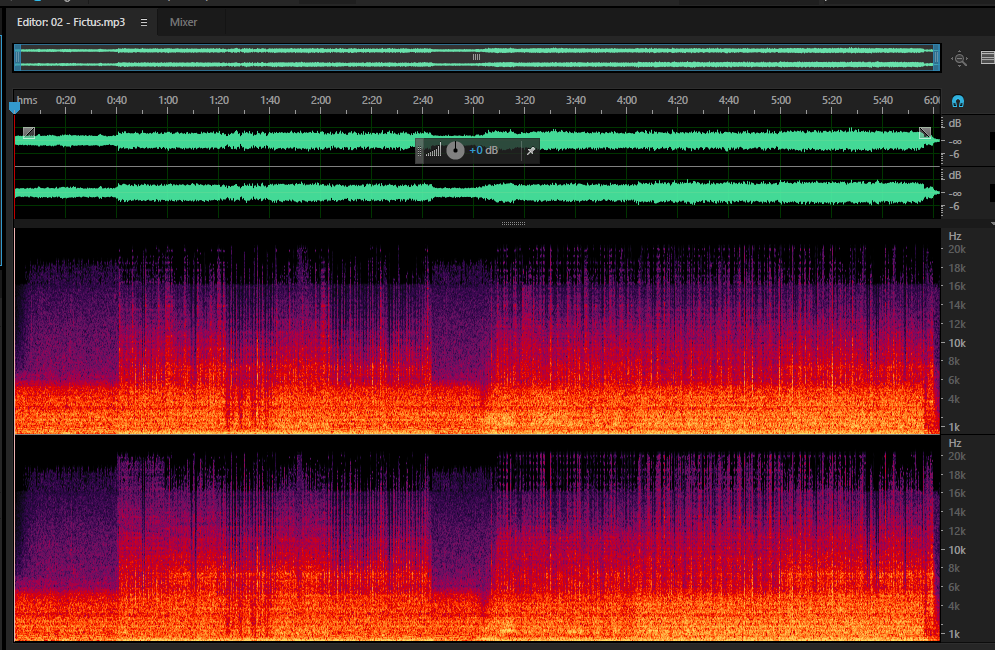Click the 1k label on the lower spectrogram scale

[x=954, y=633]
